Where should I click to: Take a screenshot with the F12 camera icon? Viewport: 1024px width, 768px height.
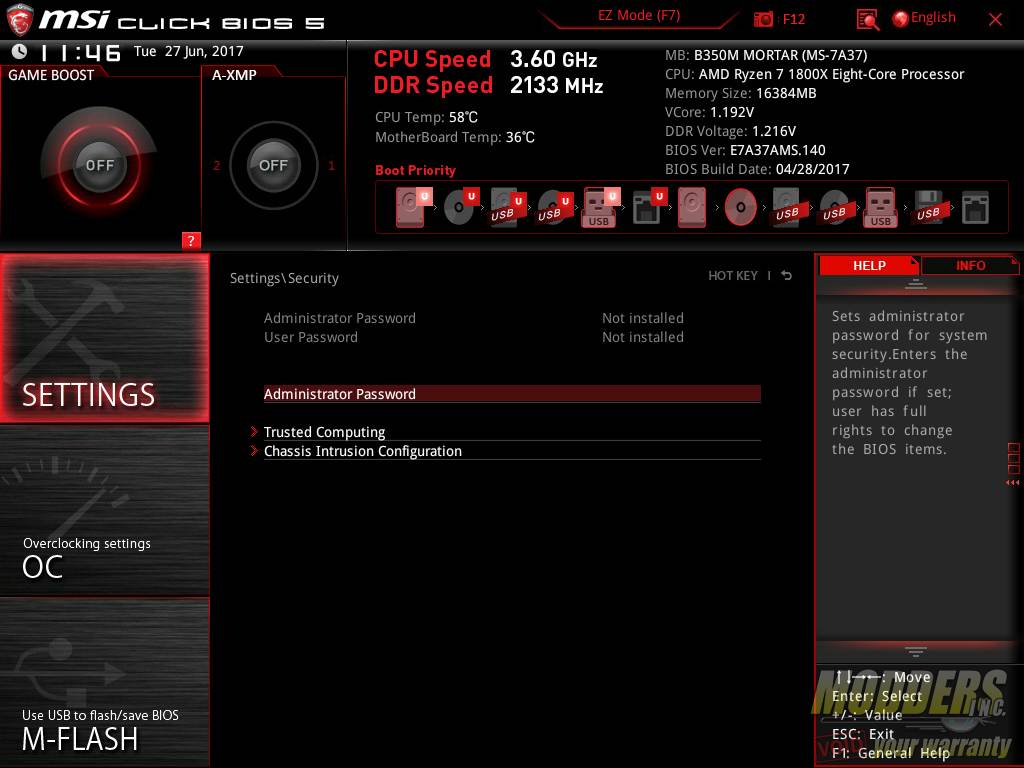[763, 19]
